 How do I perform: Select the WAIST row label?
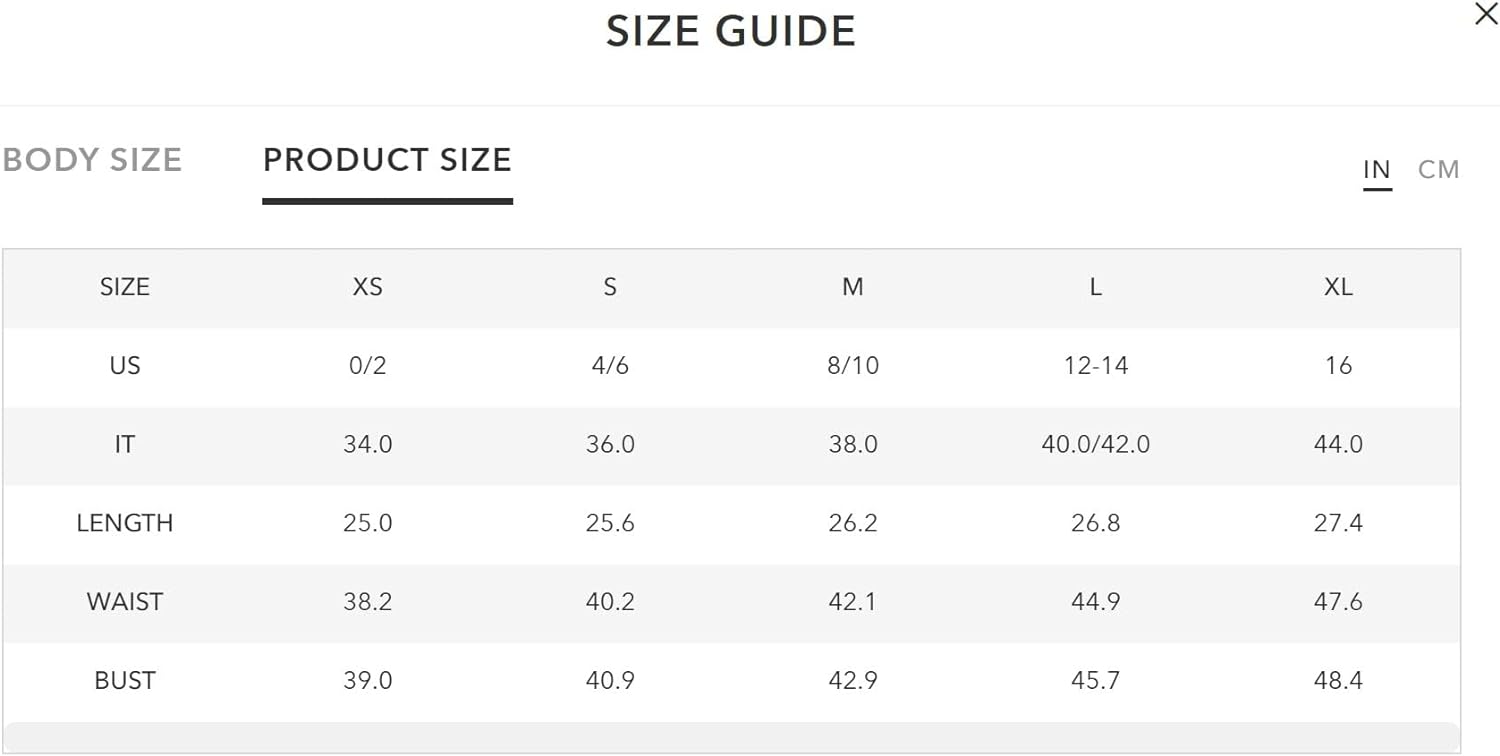coord(125,602)
